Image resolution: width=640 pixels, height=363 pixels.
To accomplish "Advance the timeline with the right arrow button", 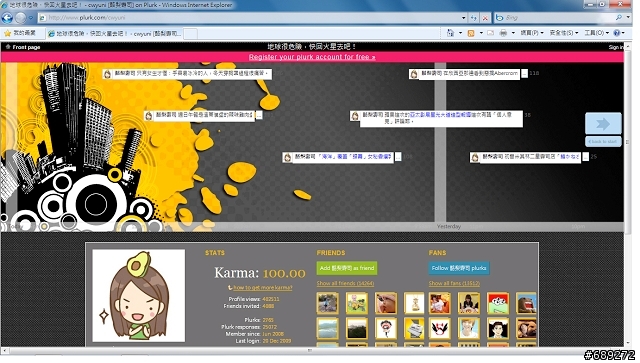I will [x=603, y=124].
